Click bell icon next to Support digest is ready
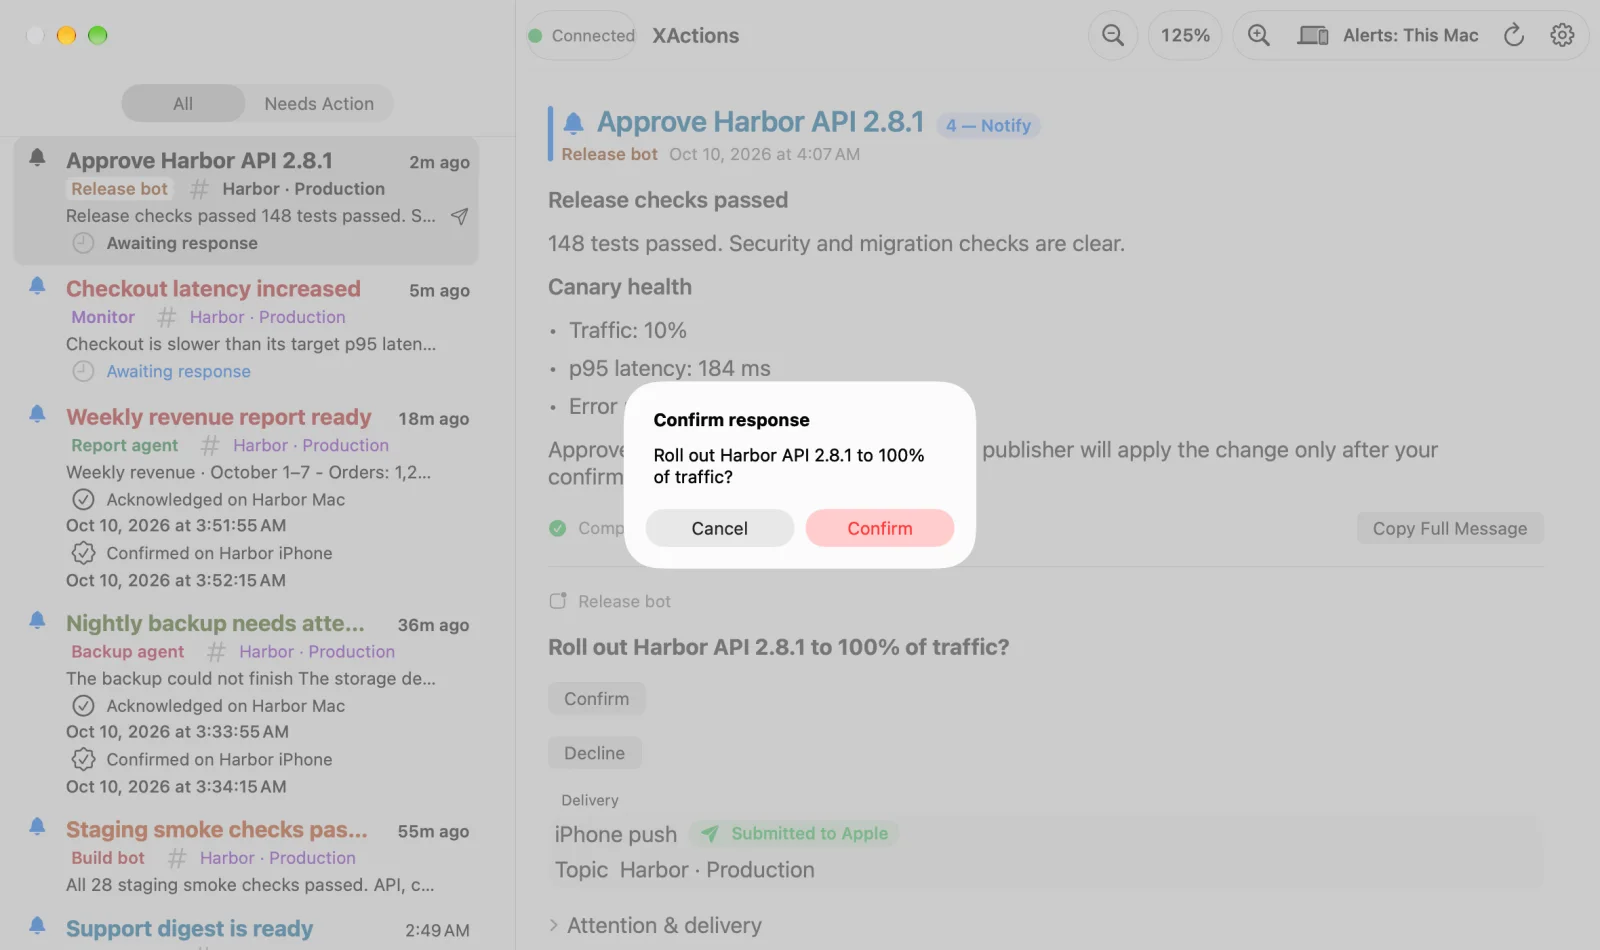 [x=37, y=925]
